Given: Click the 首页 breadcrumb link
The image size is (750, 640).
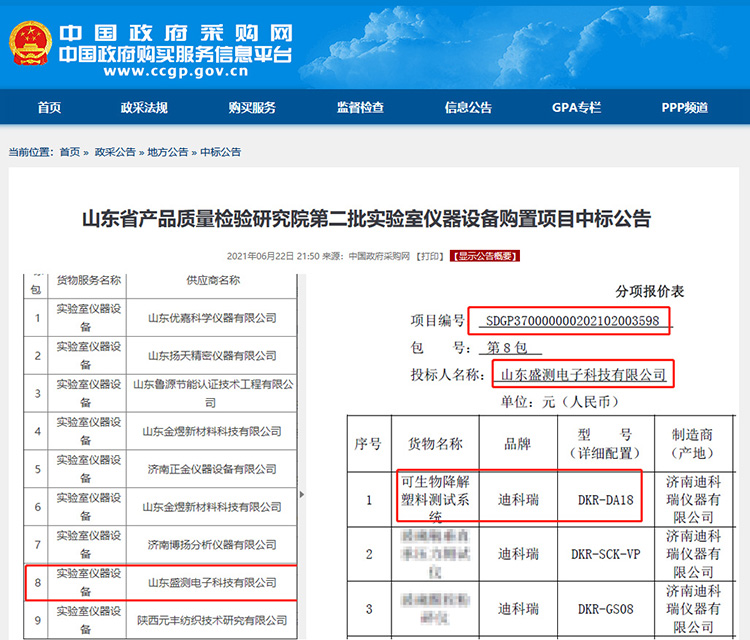Looking at the screenshot, I should tap(69, 152).
